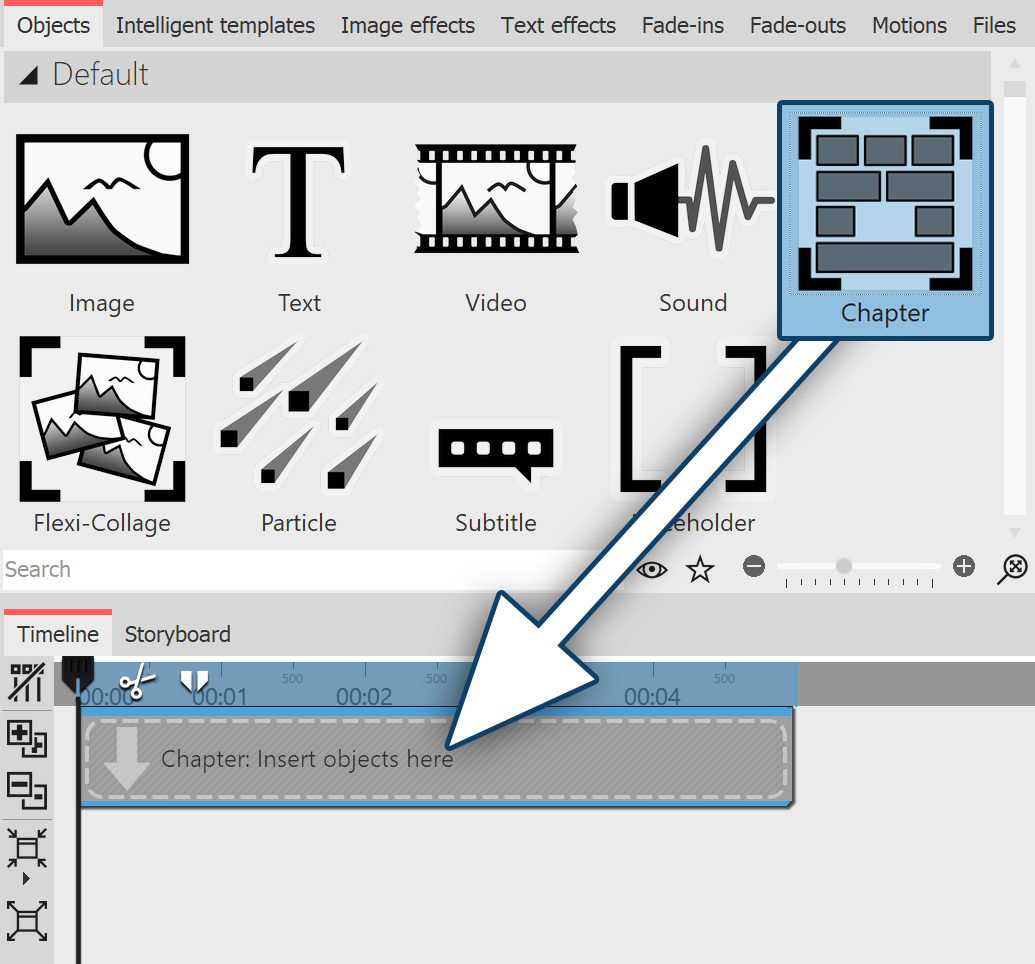Click the zoom-out minus button beside slider

(754, 567)
